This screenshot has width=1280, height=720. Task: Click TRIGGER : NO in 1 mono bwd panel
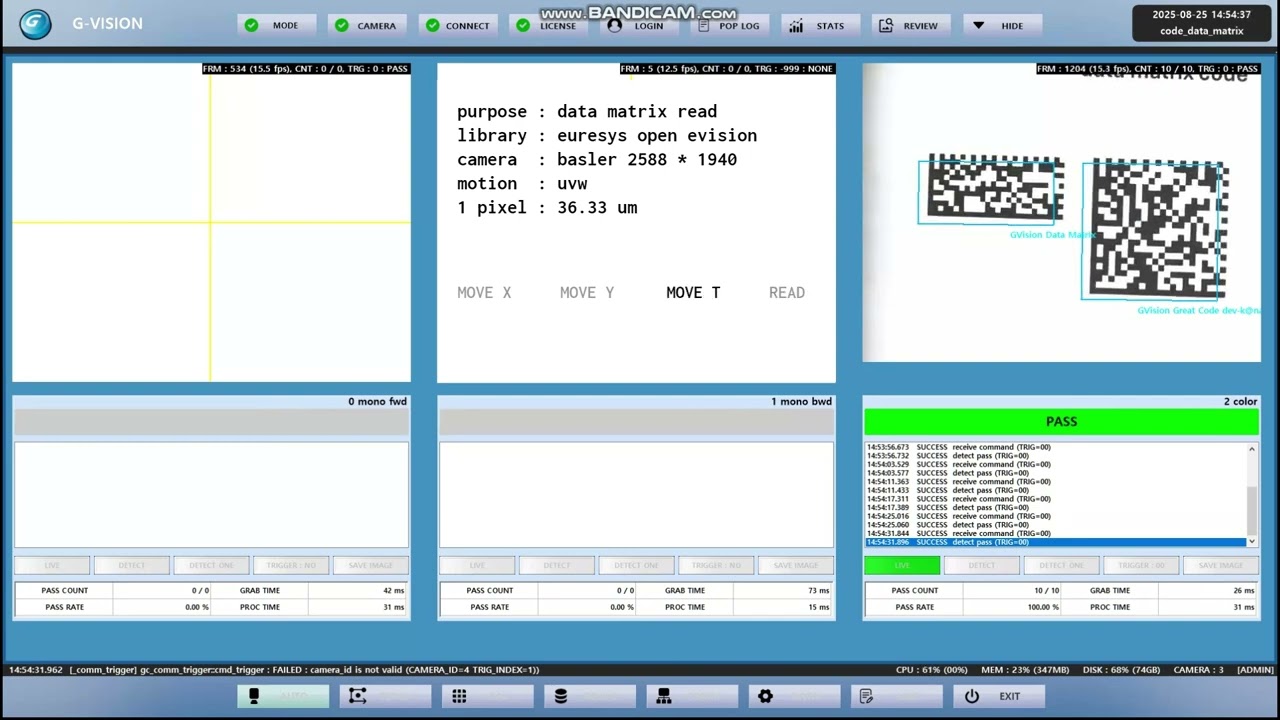coord(716,565)
